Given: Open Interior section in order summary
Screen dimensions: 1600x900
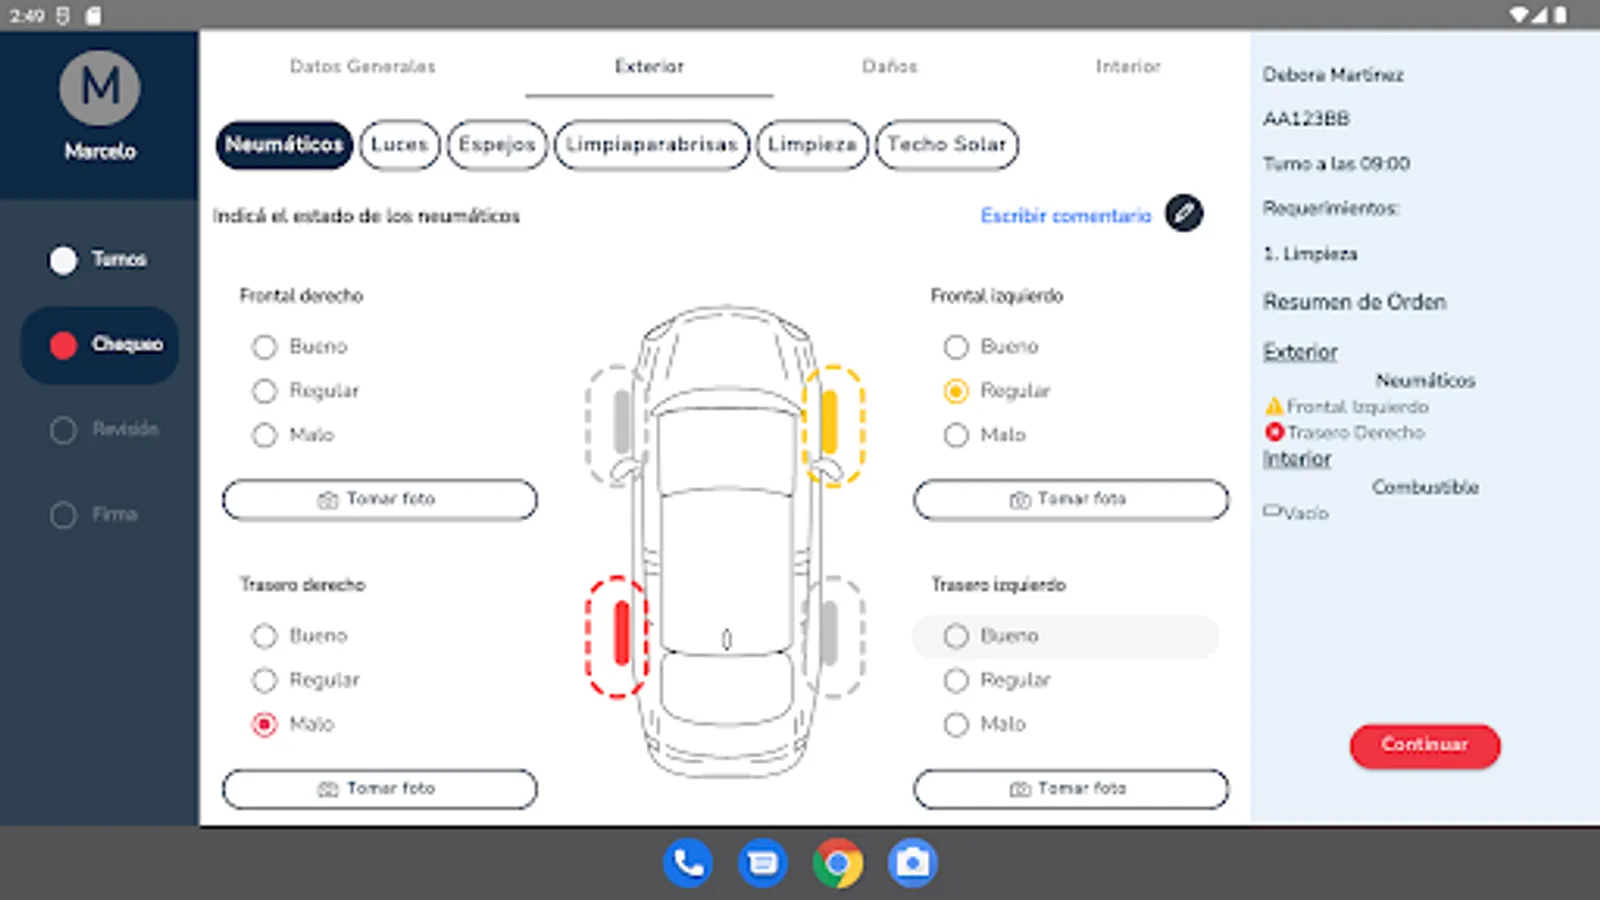Looking at the screenshot, I should [1297, 459].
